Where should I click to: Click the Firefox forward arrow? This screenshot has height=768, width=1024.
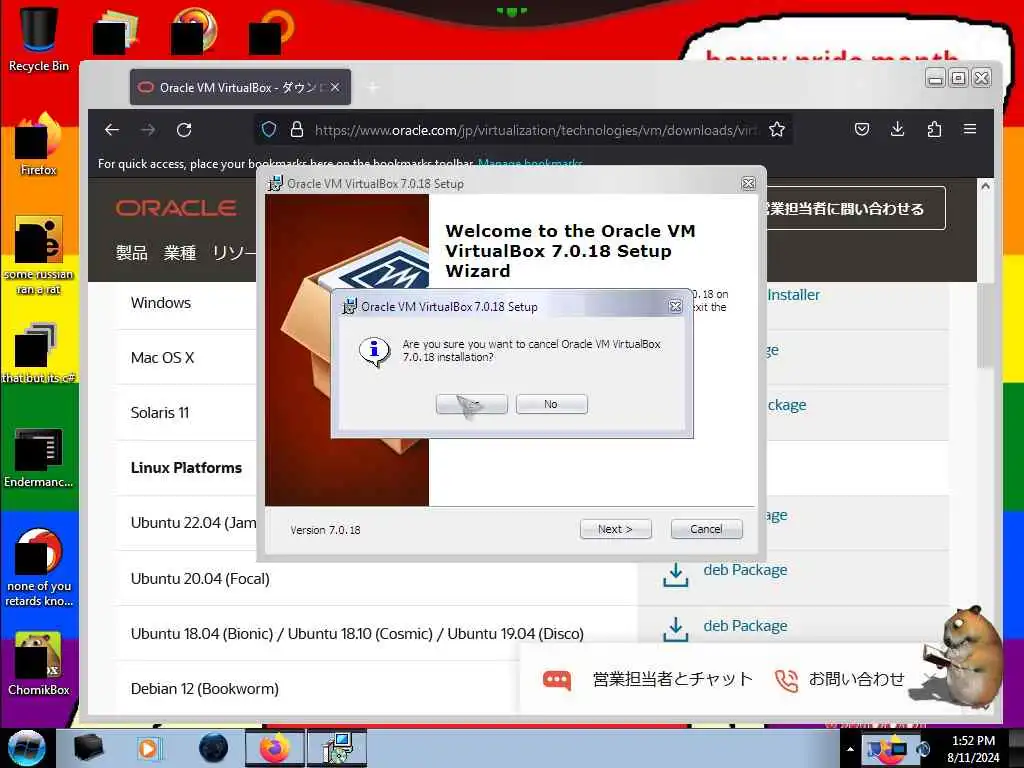[x=148, y=130]
